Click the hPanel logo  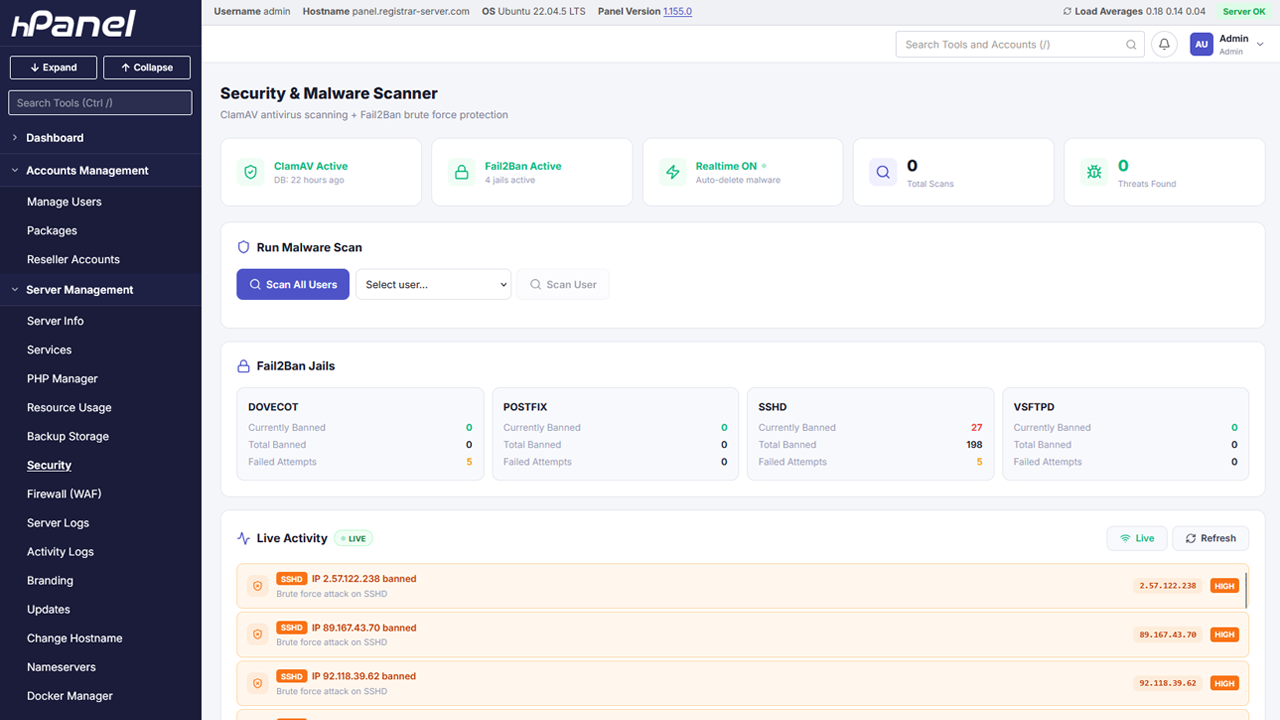(73, 25)
